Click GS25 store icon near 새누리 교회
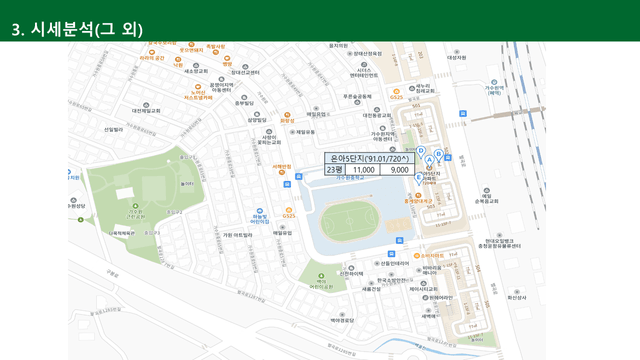The width and height of the screenshot is (640, 360). [396, 91]
